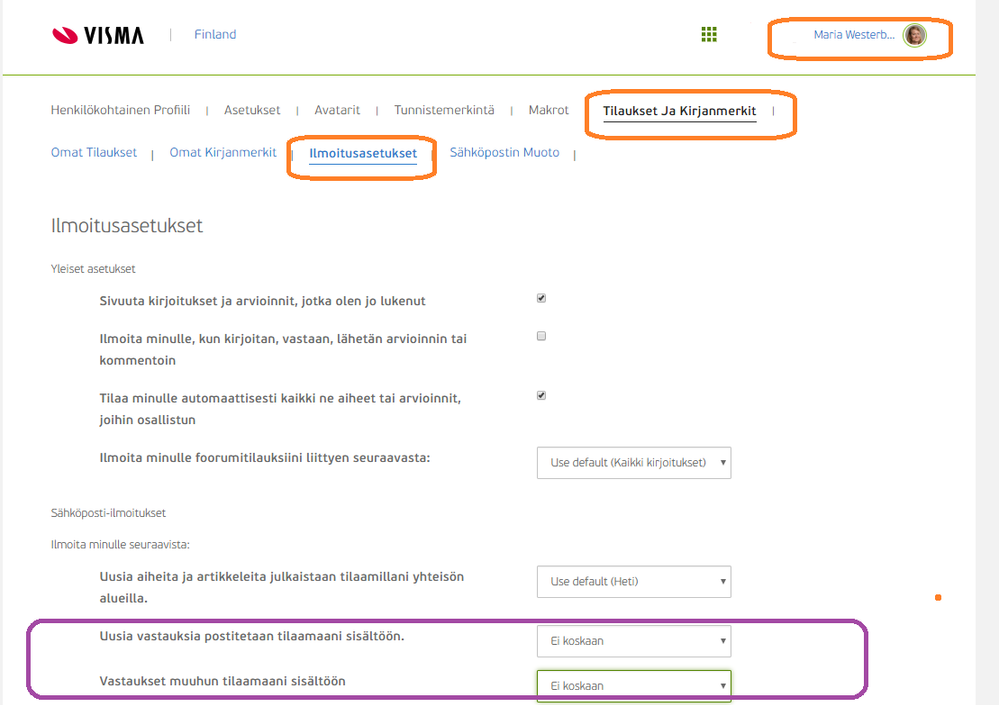999x705 pixels.
Task: Switch to Tunnistemerkintä tab
Action: pyautogui.click(x=444, y=110)
